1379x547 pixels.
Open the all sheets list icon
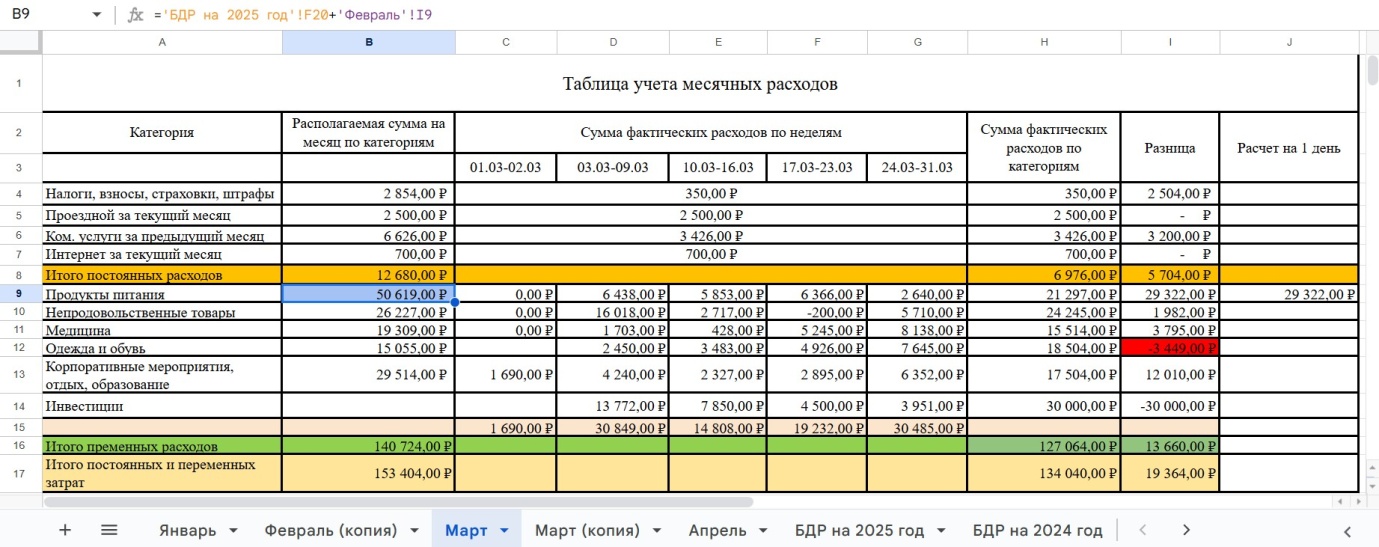[x=109, y=530]
